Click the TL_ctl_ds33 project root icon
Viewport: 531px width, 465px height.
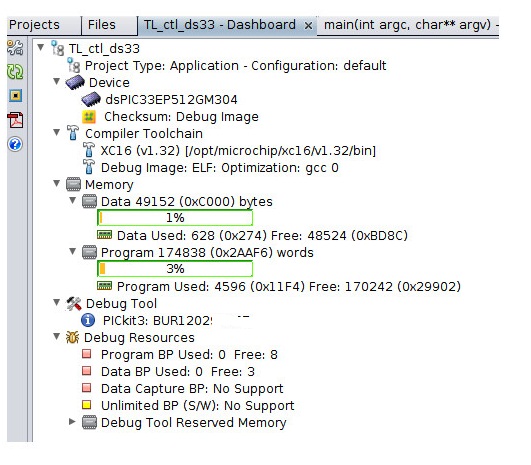pyautogui.click(x=58, y=48)
